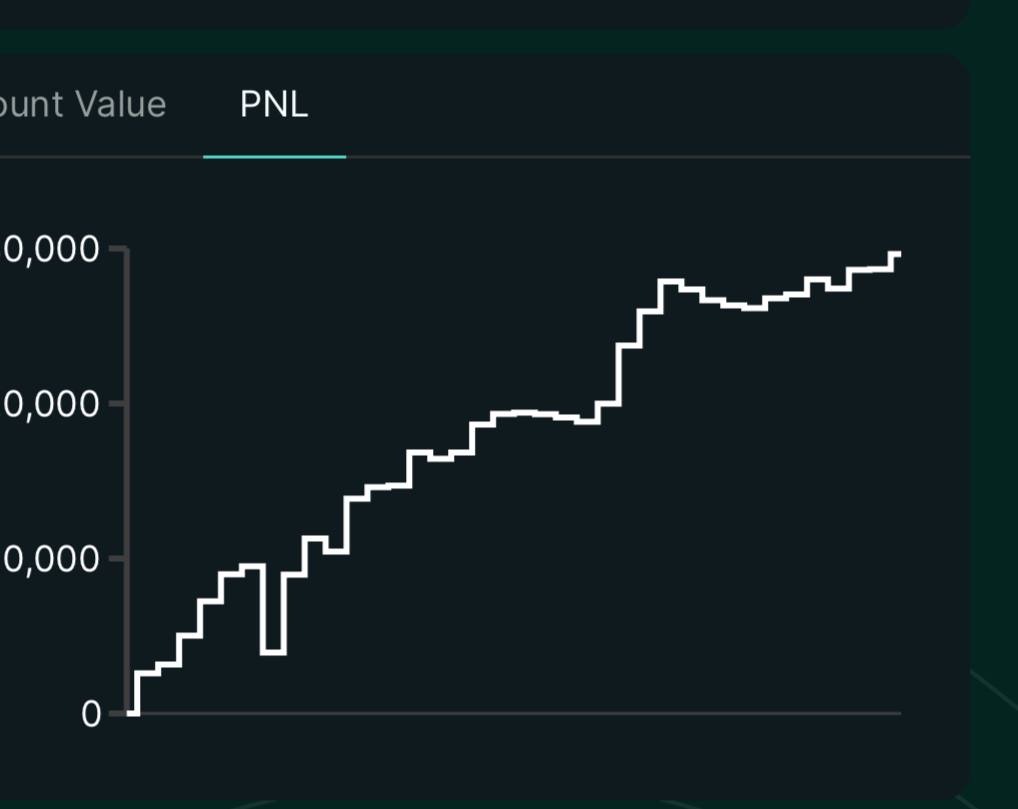Image resolution: width=1018 pixels, height=809 pixels.
Task: Switch to the PNL tab
Action: pos(274,104)
